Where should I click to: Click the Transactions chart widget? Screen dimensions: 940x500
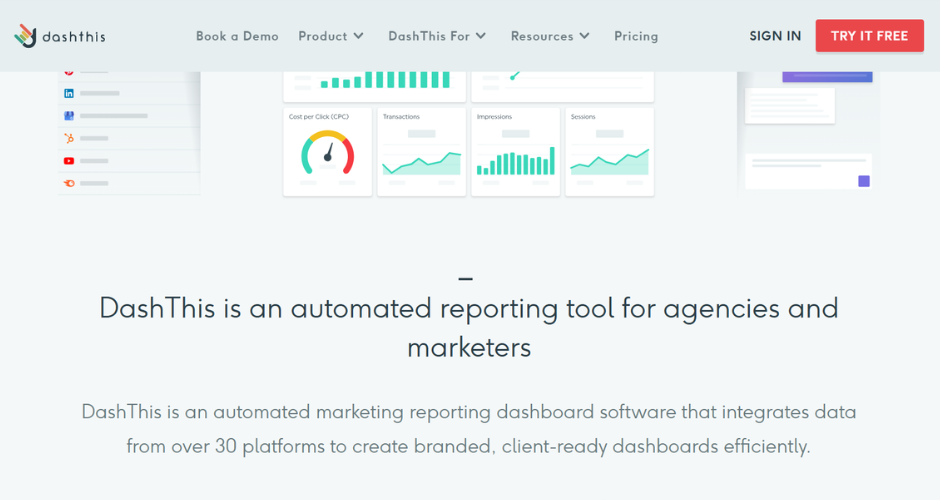tap(421, 152)
